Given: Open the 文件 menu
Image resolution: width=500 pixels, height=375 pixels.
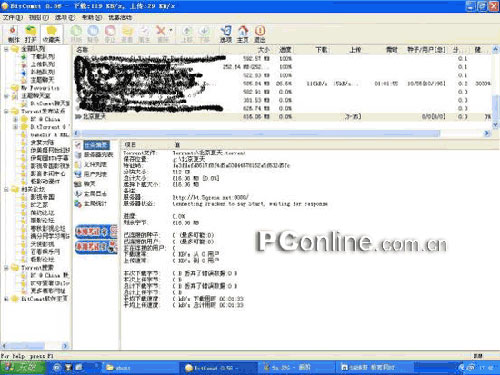Looking at the screenshot, I should [13, 17].
